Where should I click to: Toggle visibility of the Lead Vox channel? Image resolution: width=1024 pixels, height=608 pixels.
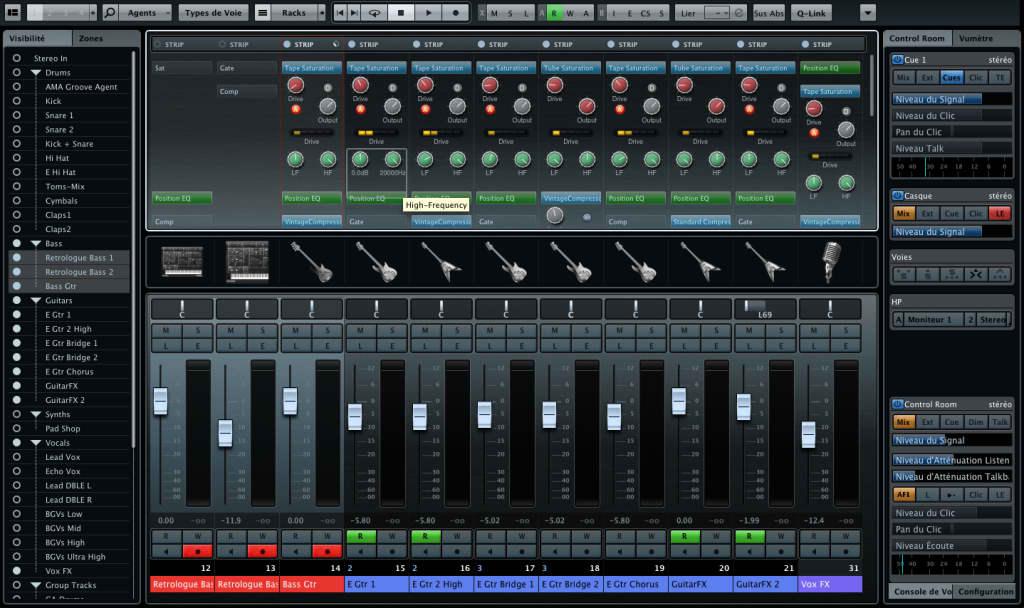(x=17, y=457)
